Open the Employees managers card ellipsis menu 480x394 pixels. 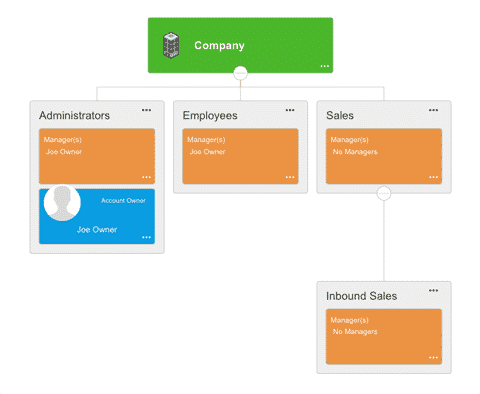click(x=290, y=177)
